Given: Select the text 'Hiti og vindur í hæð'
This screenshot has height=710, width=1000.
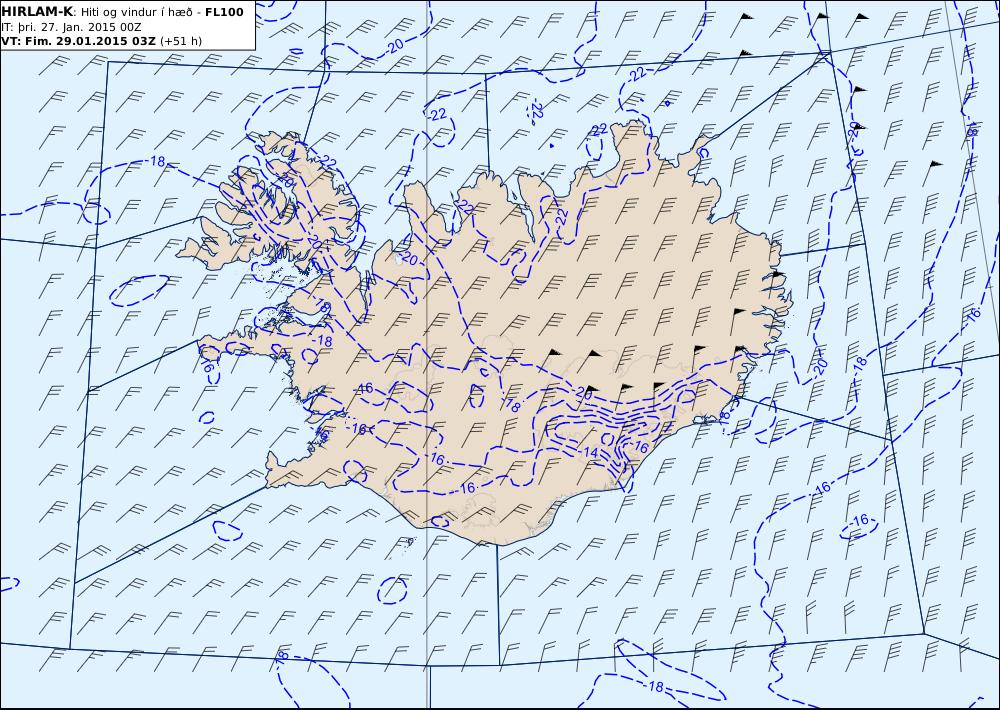Looking at the screenshot, I should pyautogui.click(x=136, y=13).
